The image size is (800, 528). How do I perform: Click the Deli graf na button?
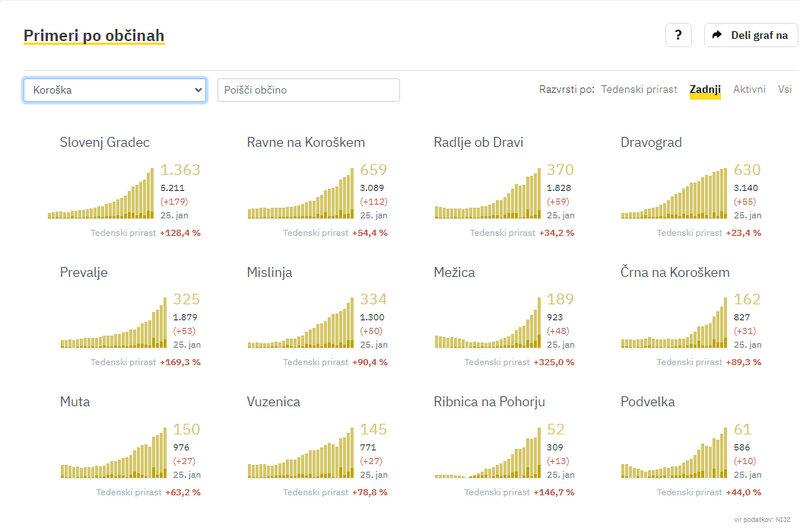click(751, 35)
